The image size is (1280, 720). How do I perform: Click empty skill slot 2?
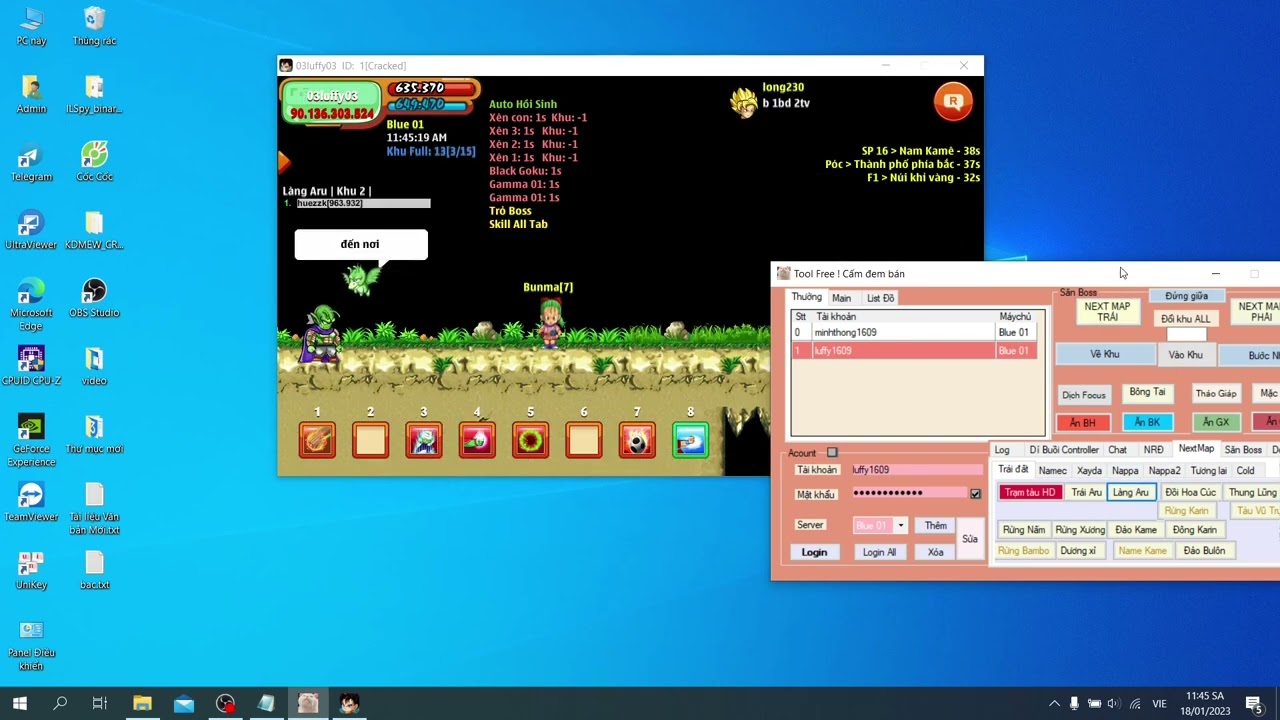click(x=370, y=440)
